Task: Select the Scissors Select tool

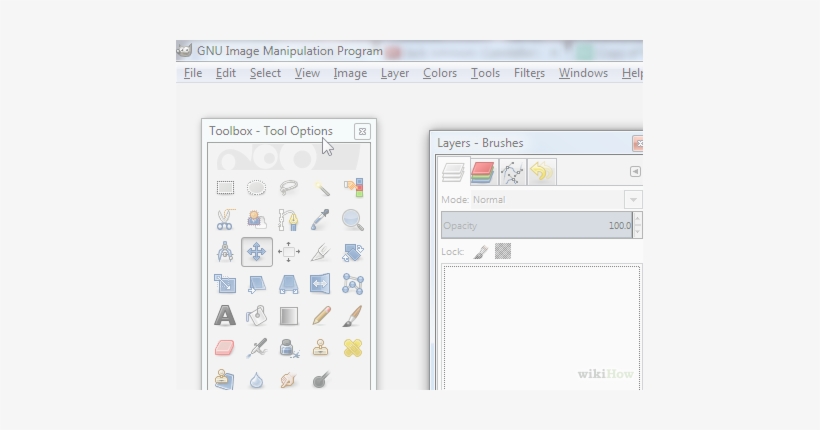Action: pyautogui.click(x=225, y=220)
